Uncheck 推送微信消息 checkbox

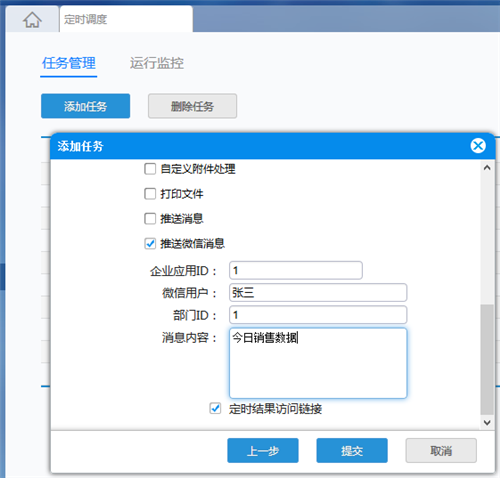(150, 244)
